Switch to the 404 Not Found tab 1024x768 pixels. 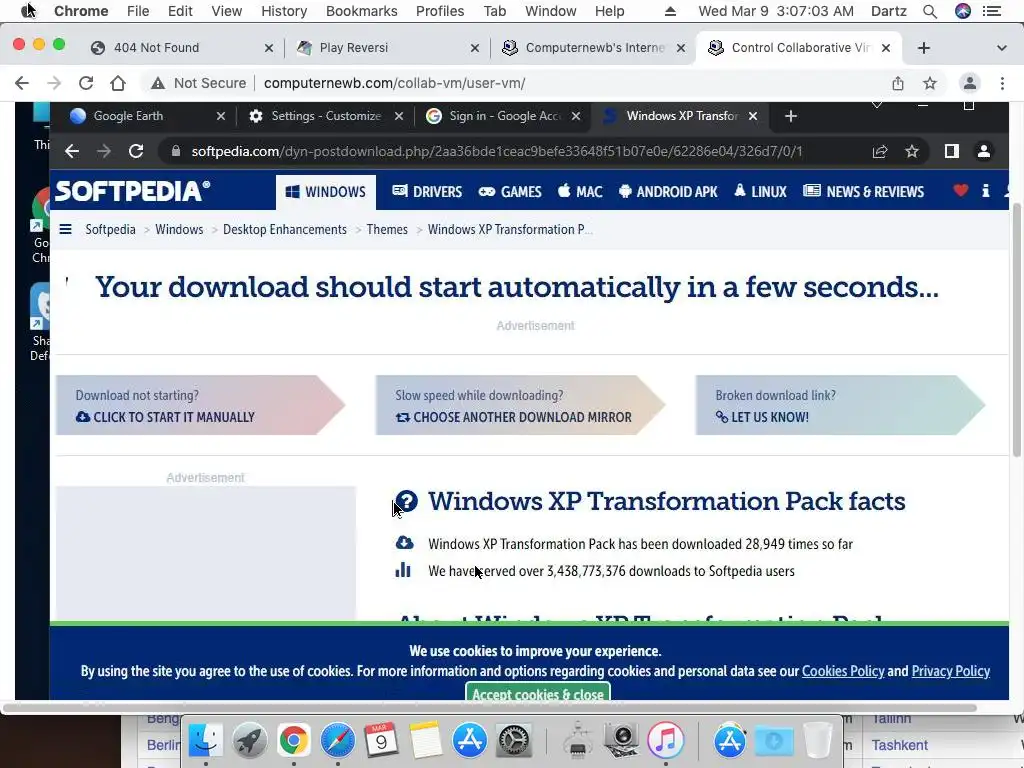pyautogui.click(x=182, y=48)
